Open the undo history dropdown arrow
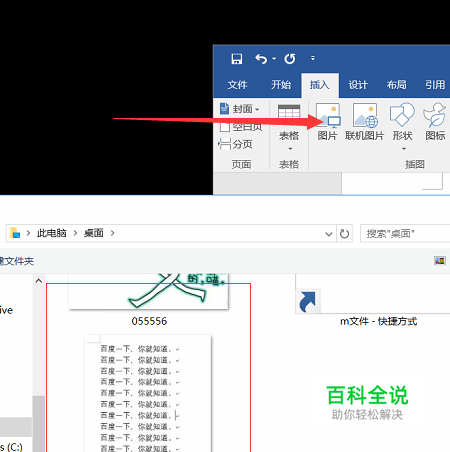 click(274, 59)
